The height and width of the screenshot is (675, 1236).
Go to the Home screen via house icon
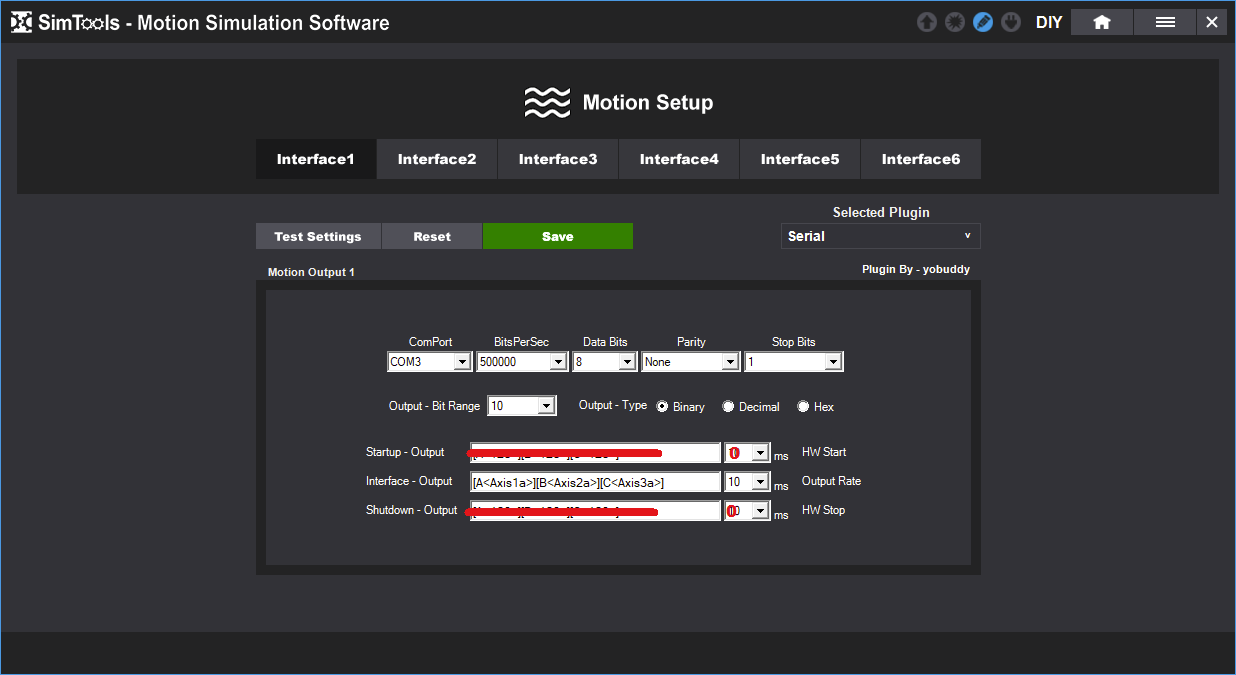pyautogui.click(x=1102, y=22)
